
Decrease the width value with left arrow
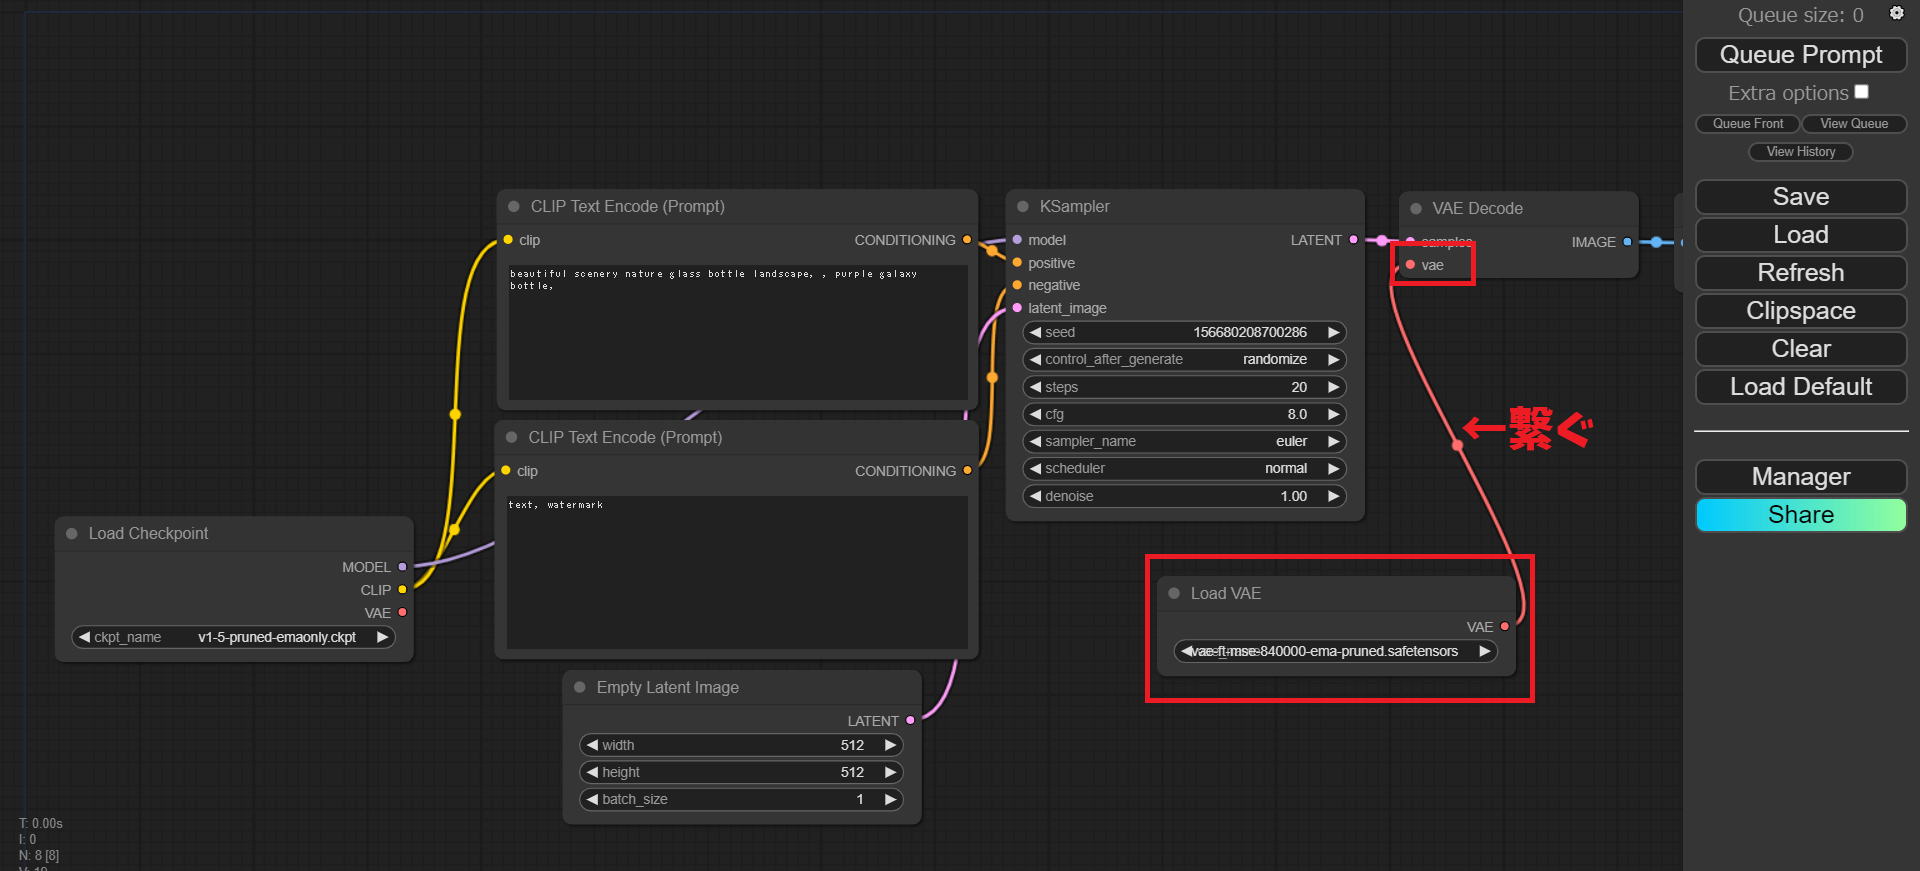592,745
